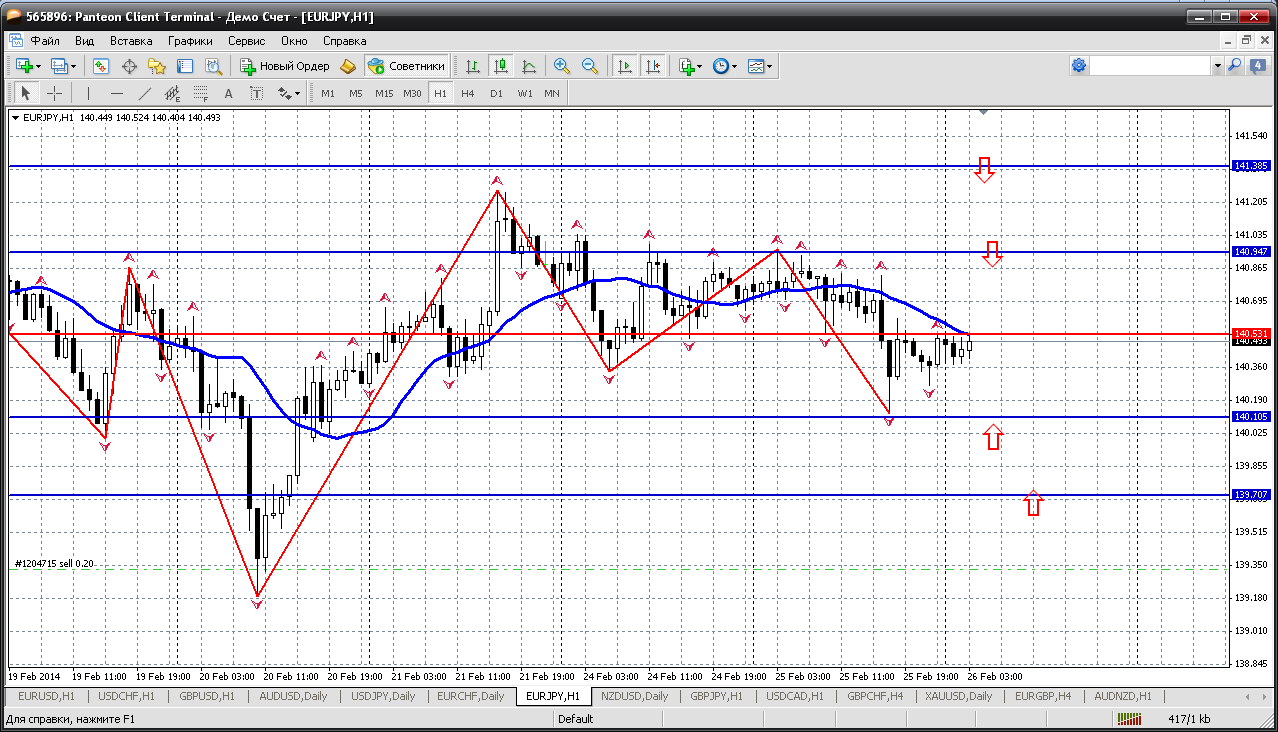Click the connection status bars icon
The image size is (1278, 732).
click(x=1130, y=718)
